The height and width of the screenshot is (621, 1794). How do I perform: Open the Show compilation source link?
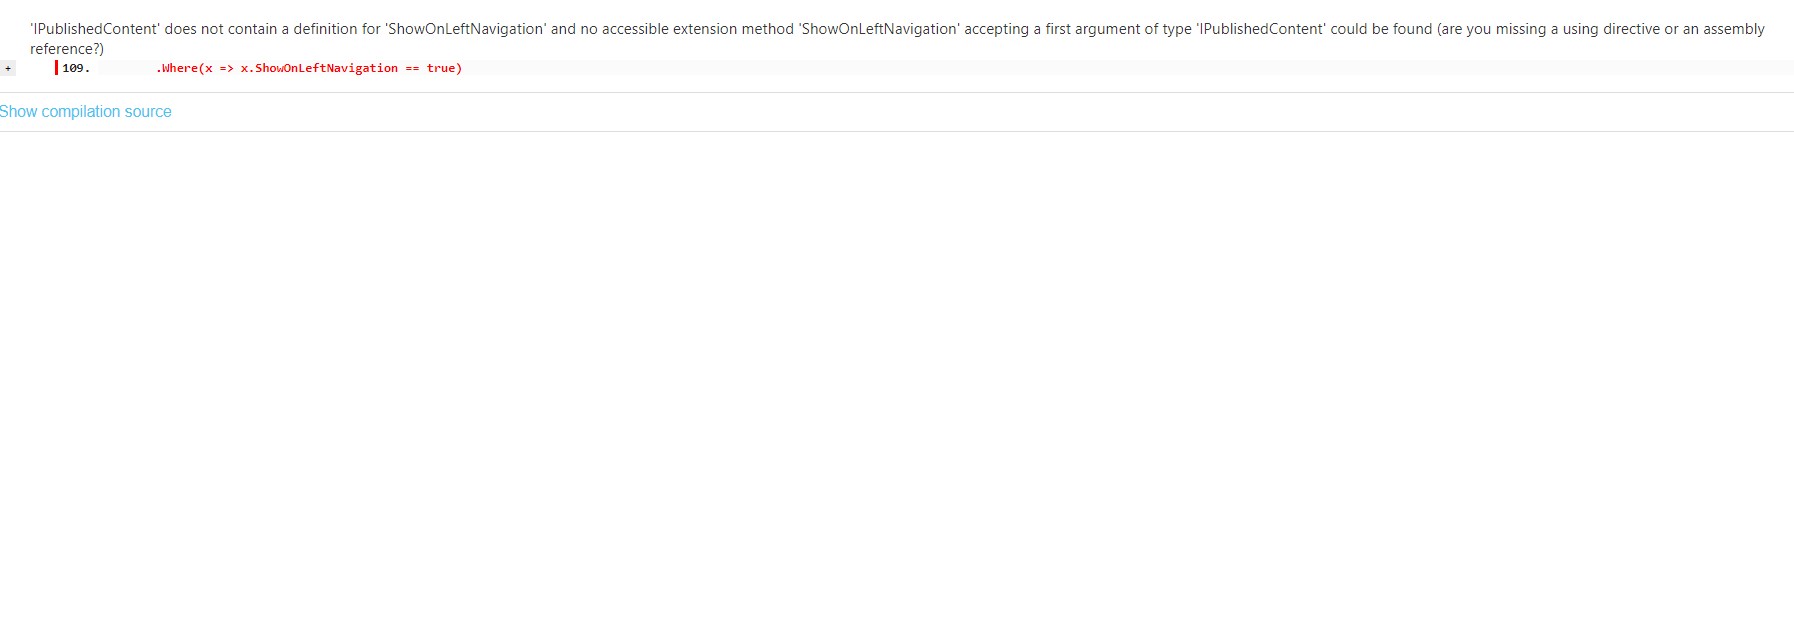tap(86, 112)
